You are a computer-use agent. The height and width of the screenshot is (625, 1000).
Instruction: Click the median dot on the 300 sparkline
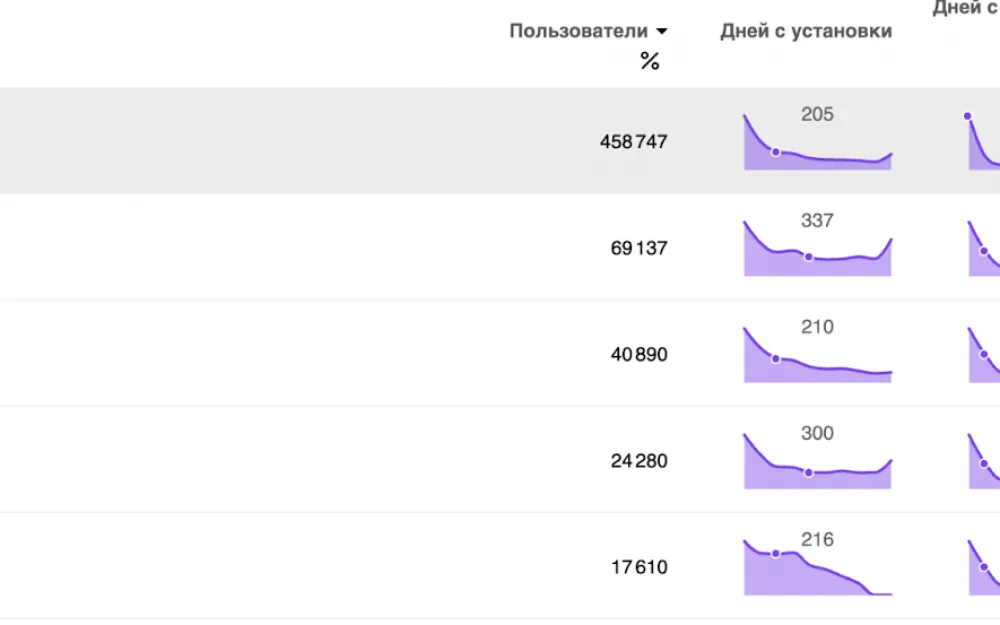808,473
